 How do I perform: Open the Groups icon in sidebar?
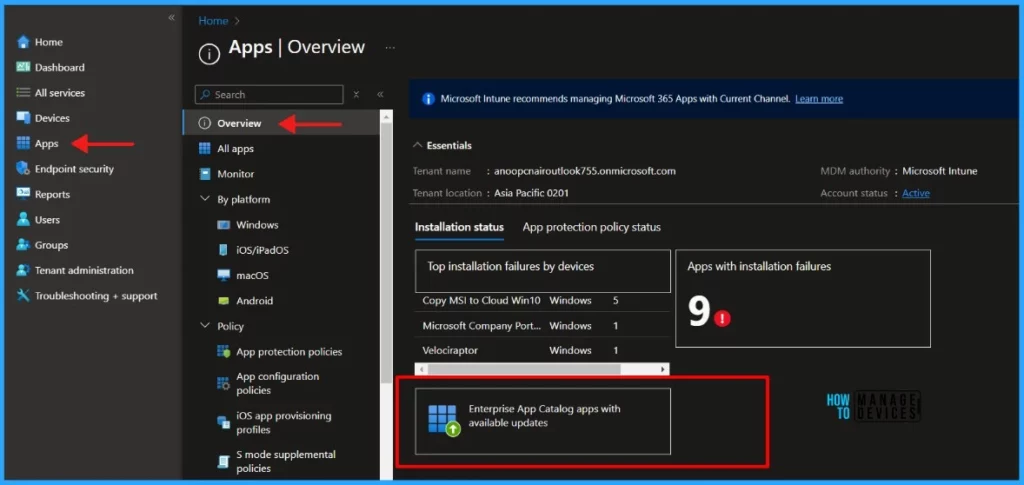23,245
